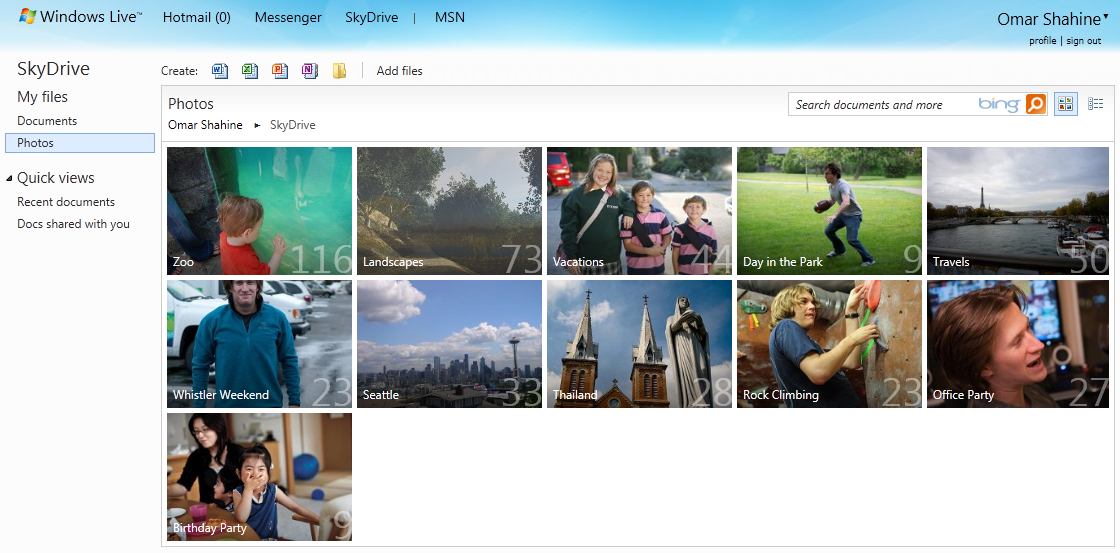Click the orange Bing search button
The height and width of the screenshot is (553, 1120).
[1036, 104]
